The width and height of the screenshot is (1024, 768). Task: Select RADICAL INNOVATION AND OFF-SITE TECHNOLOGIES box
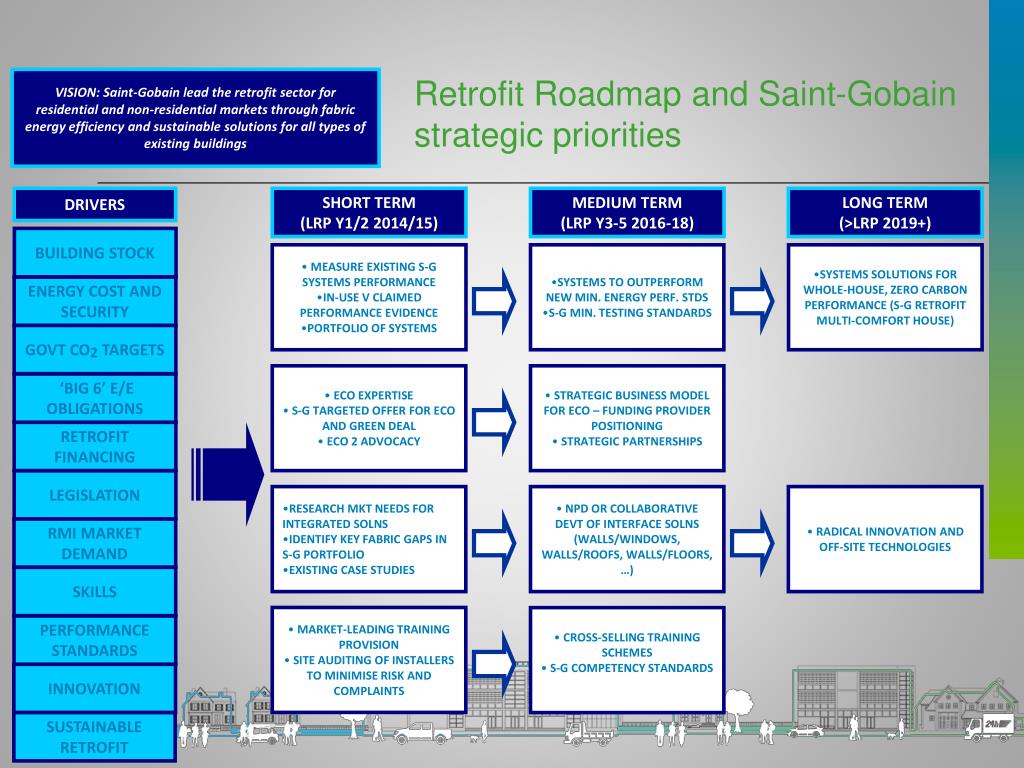pyautogui.click(x=885, y=539)
